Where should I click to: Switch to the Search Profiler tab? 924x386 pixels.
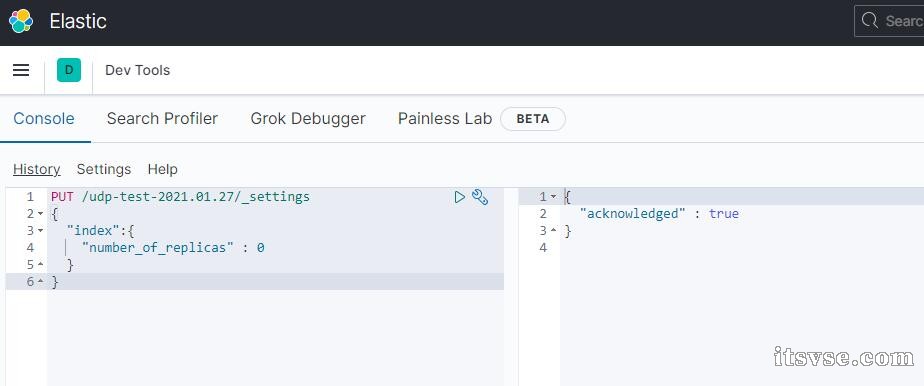(162, 118)
